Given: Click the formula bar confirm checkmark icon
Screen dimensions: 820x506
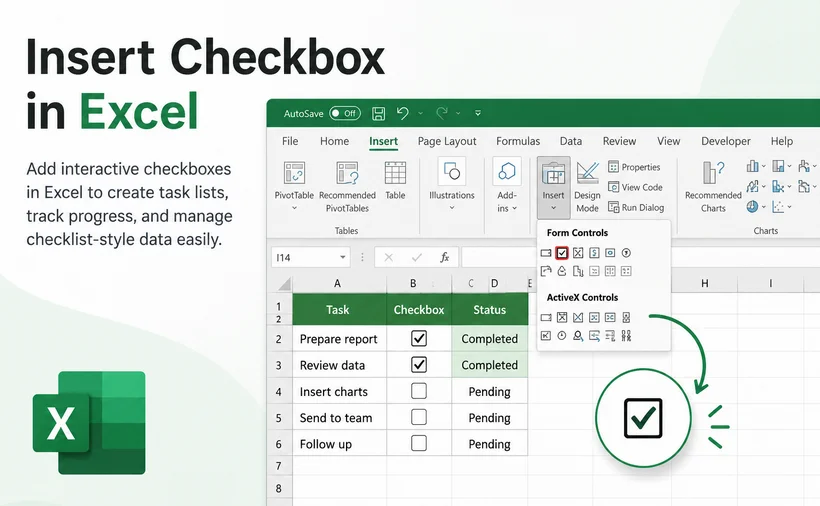Looking at the screenshot, I should [x=417, y=257].
